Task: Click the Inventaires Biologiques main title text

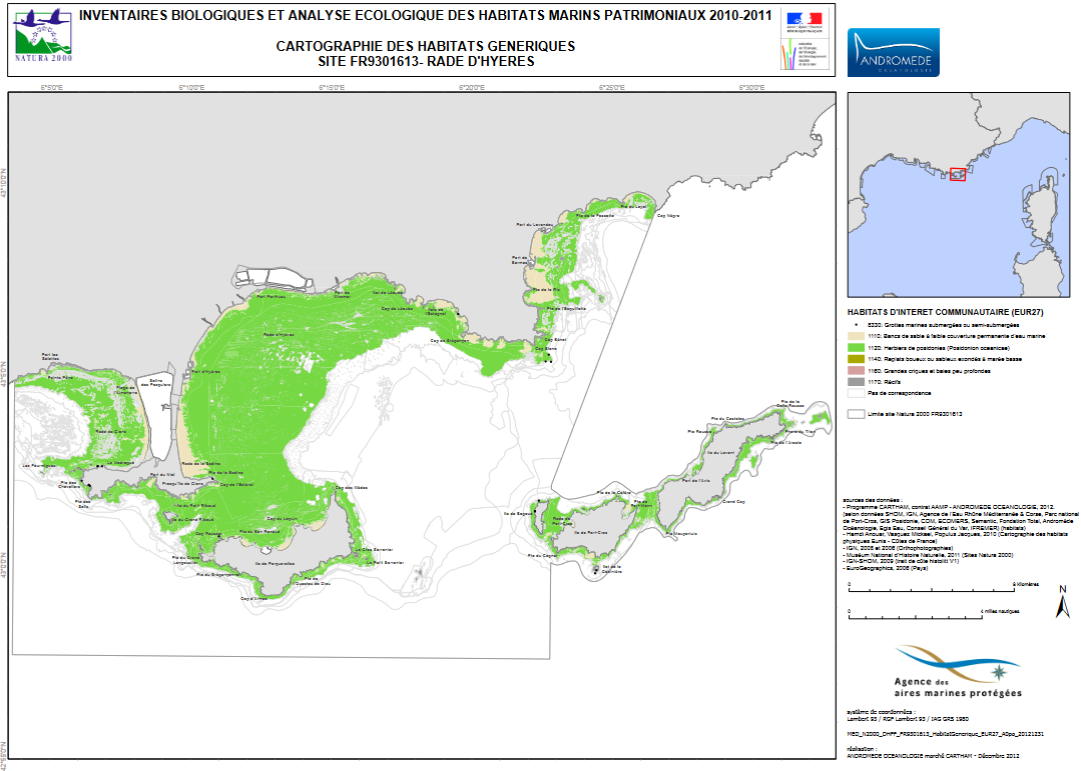Action: click(x=425, y=16)
